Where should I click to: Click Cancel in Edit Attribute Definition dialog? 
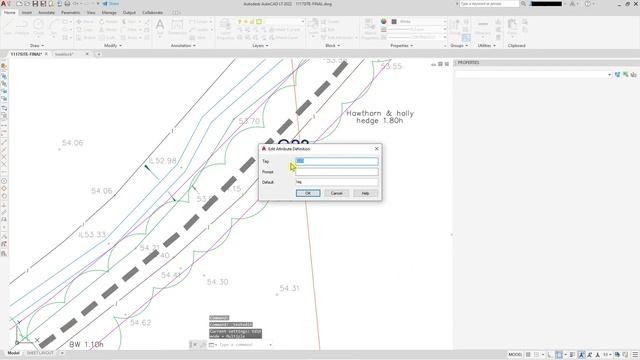(337, 193)
